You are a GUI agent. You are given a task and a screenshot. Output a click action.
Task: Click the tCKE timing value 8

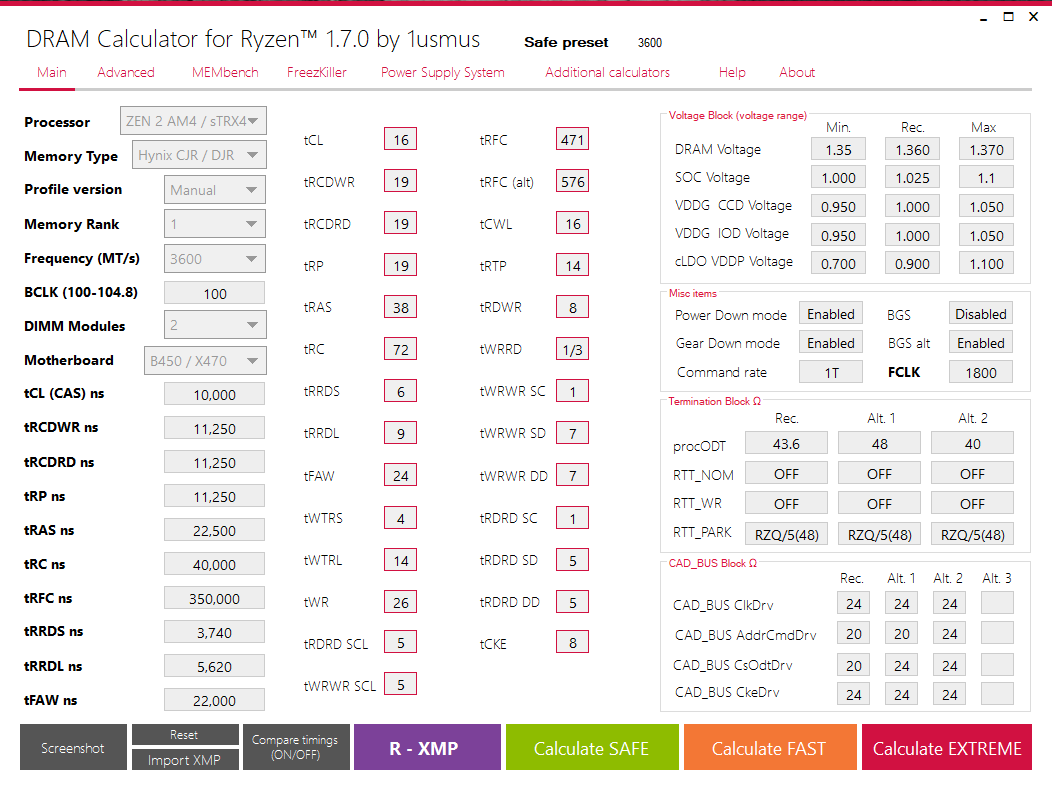(572, 642)
